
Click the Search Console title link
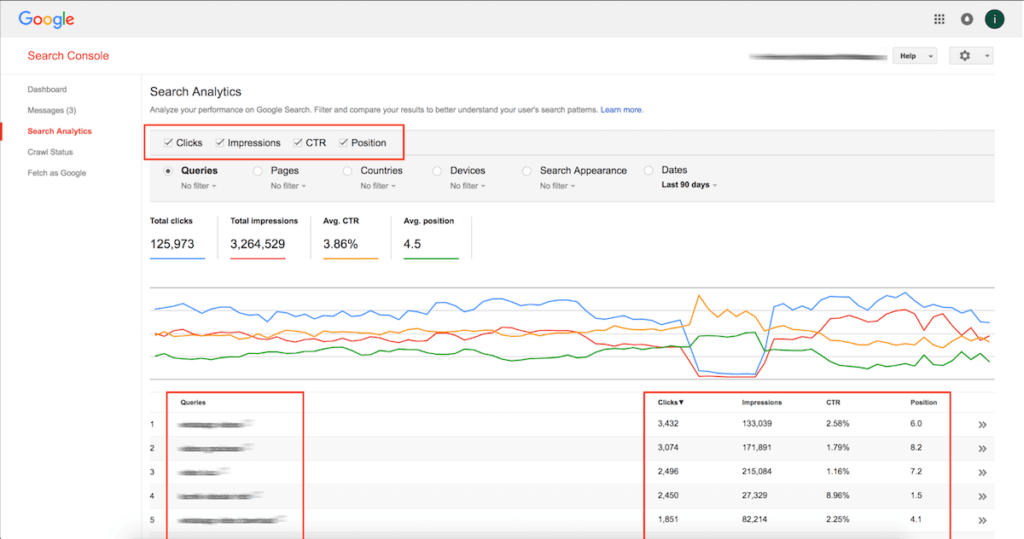[x=68, y=56]
